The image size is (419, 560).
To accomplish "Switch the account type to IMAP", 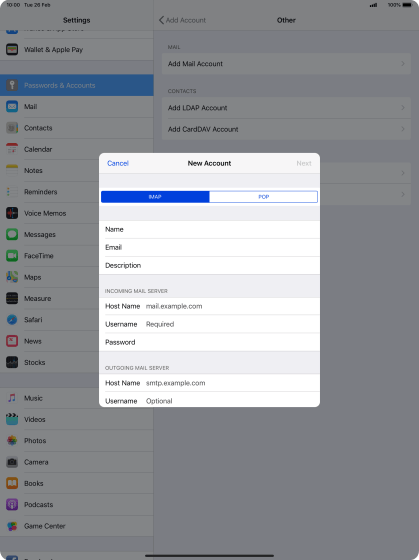I will click(155, 197).
